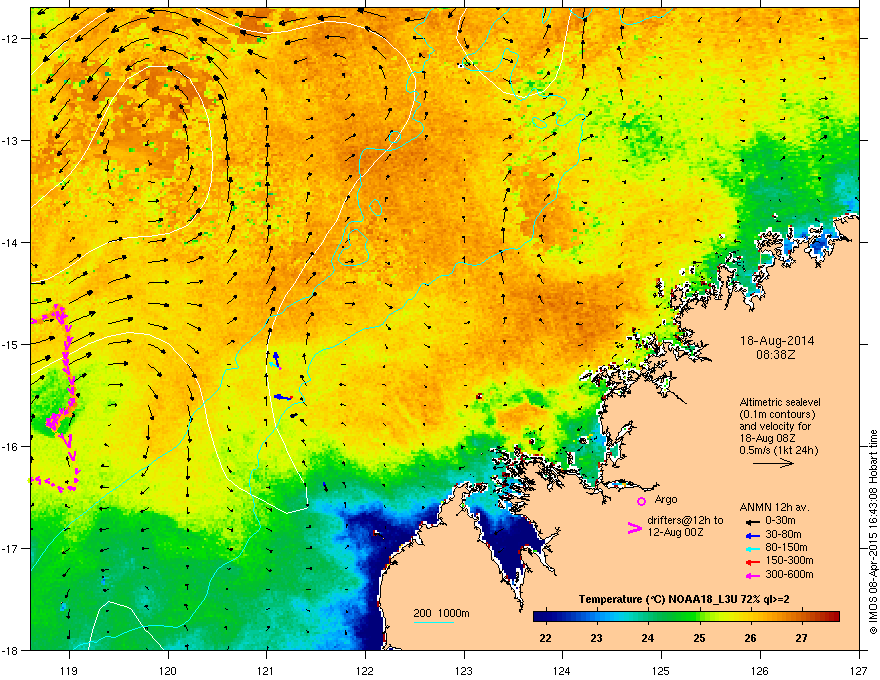Click the "drifters@12h to" legend label

685,521
